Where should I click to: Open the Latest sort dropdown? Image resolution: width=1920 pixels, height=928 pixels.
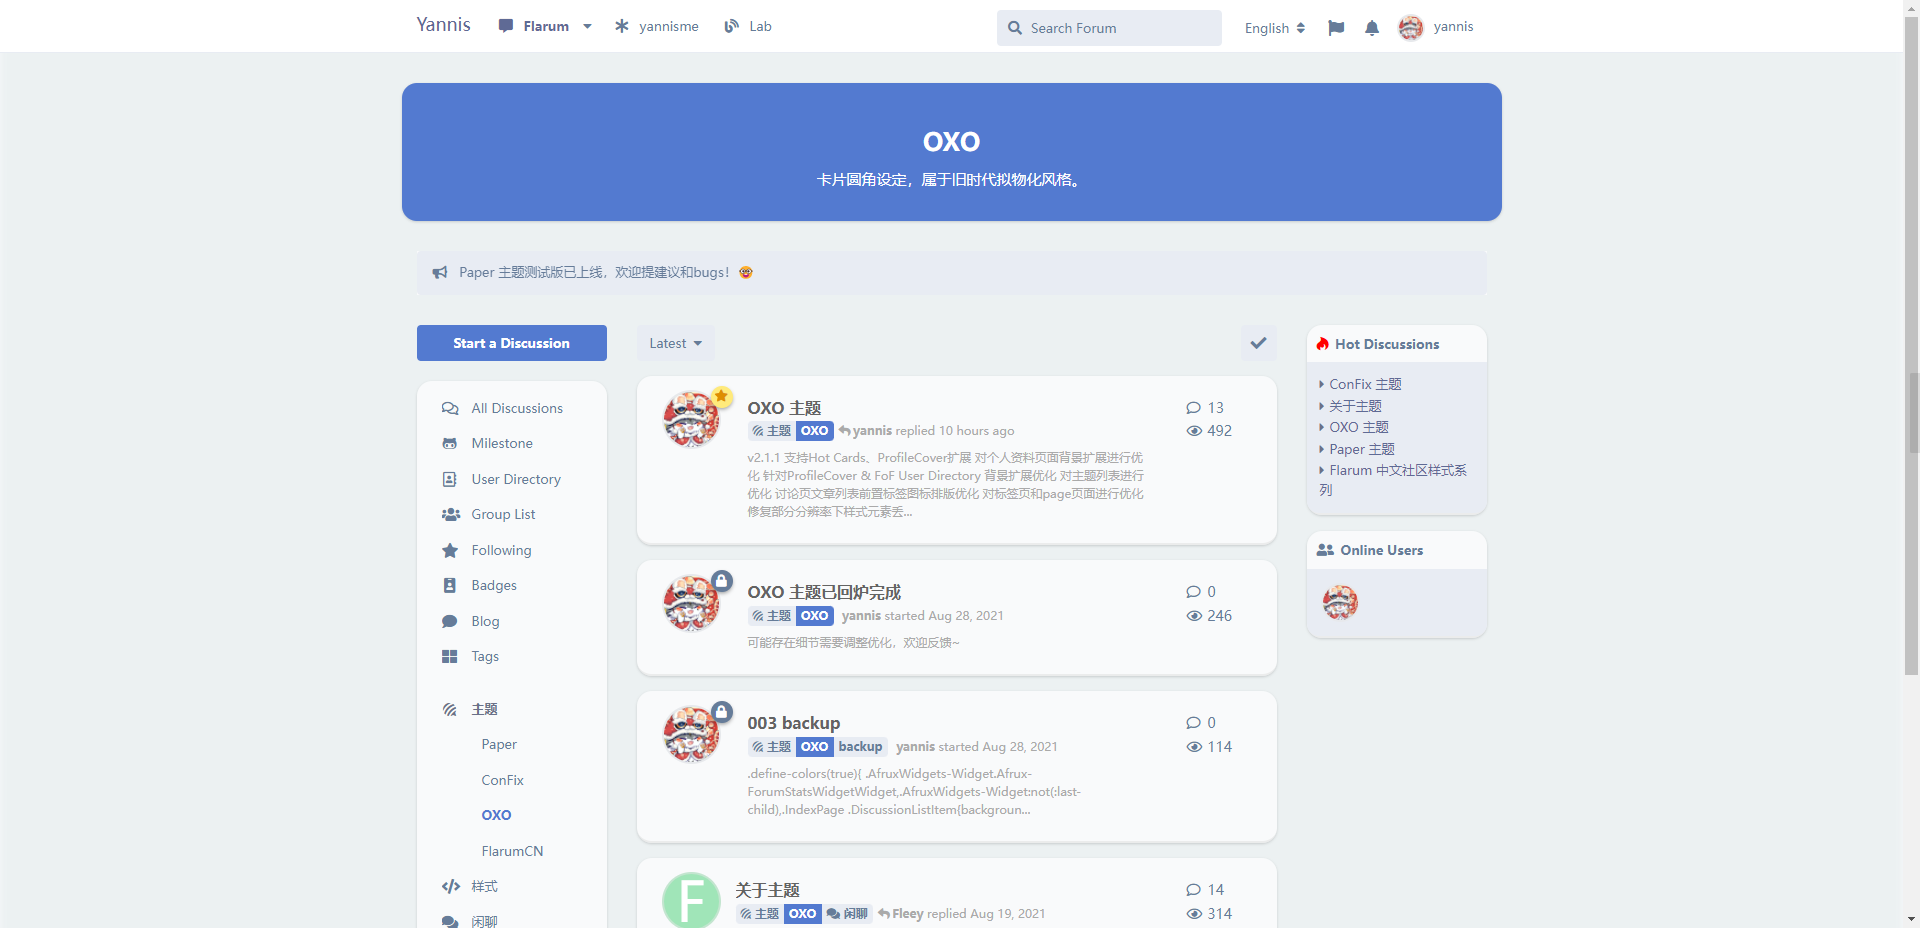(676, 343)
